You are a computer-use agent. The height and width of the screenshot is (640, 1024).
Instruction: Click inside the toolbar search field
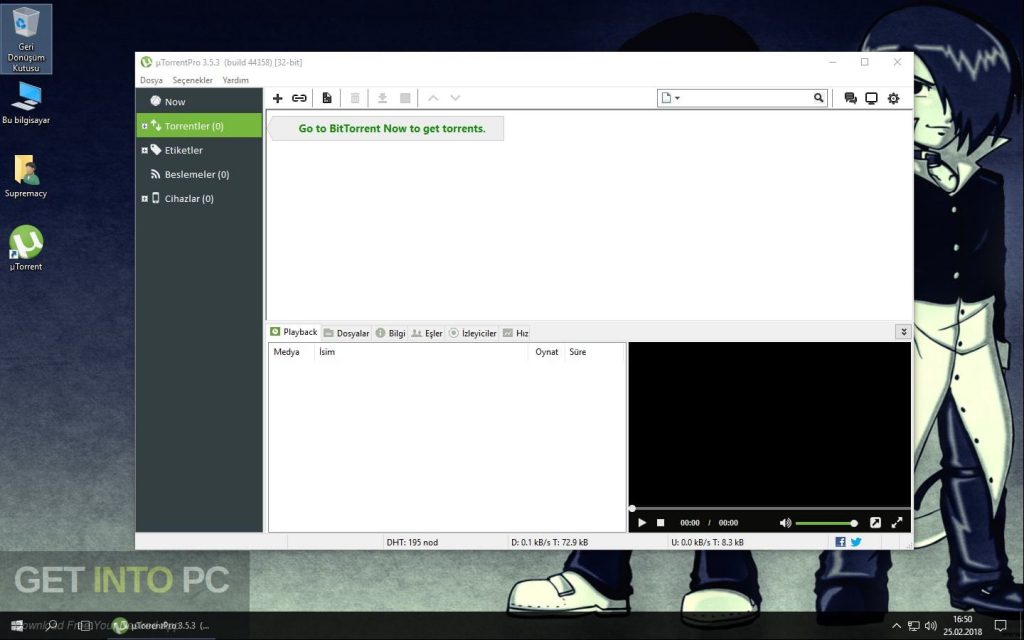(746, 98)
